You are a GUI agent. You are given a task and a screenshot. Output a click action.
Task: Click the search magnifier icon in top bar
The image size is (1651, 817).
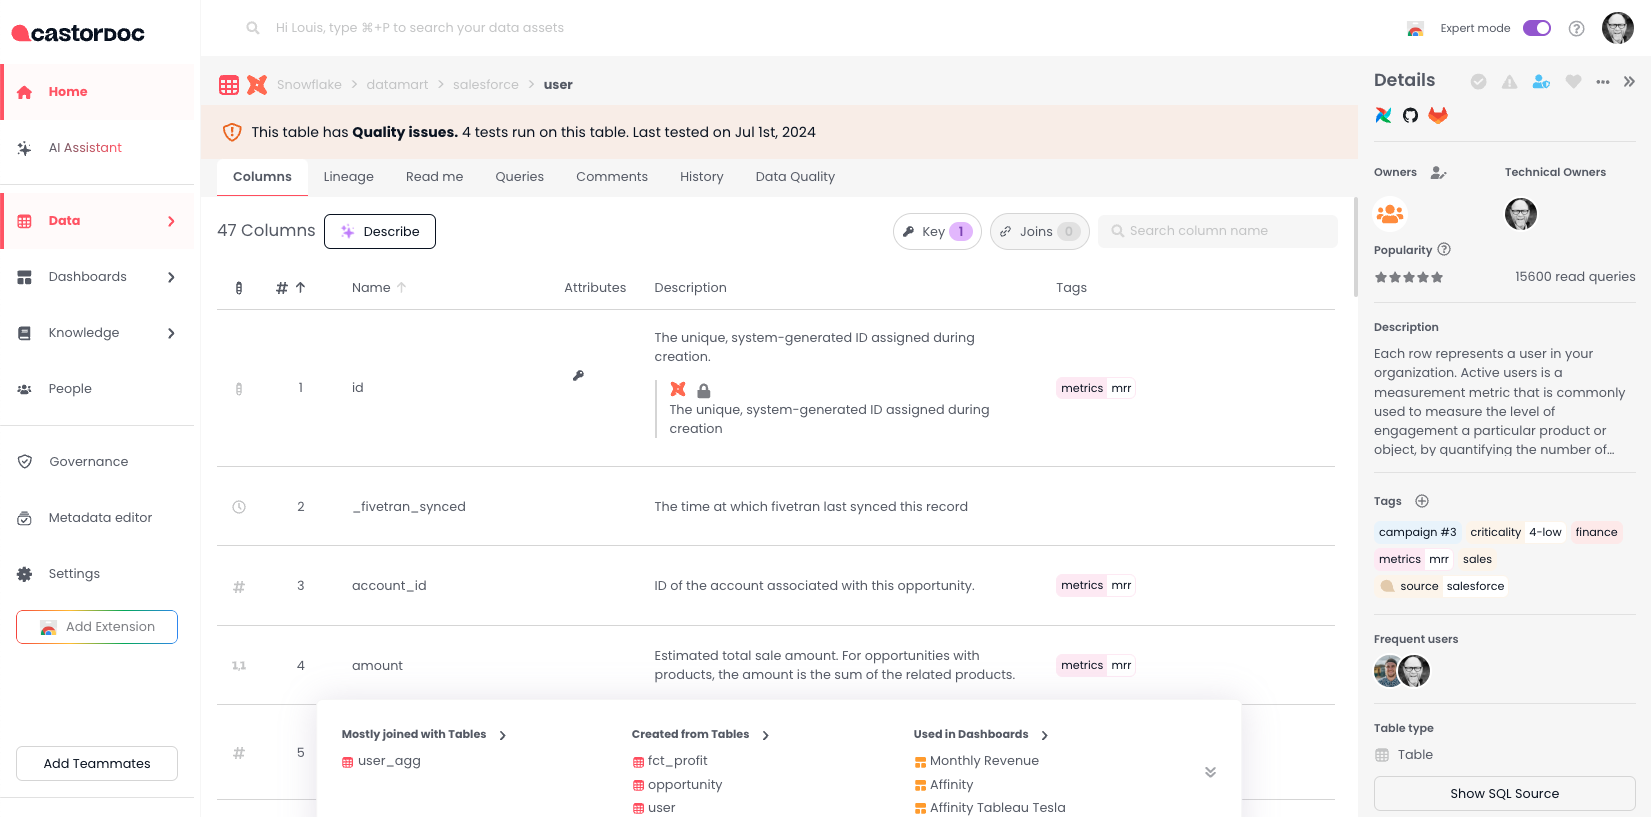tap(253, 28)
